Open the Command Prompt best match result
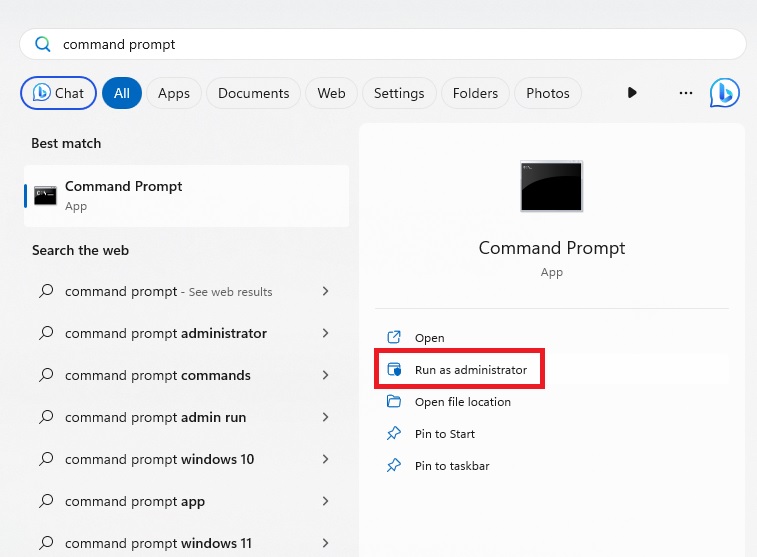 pos(186,196)
